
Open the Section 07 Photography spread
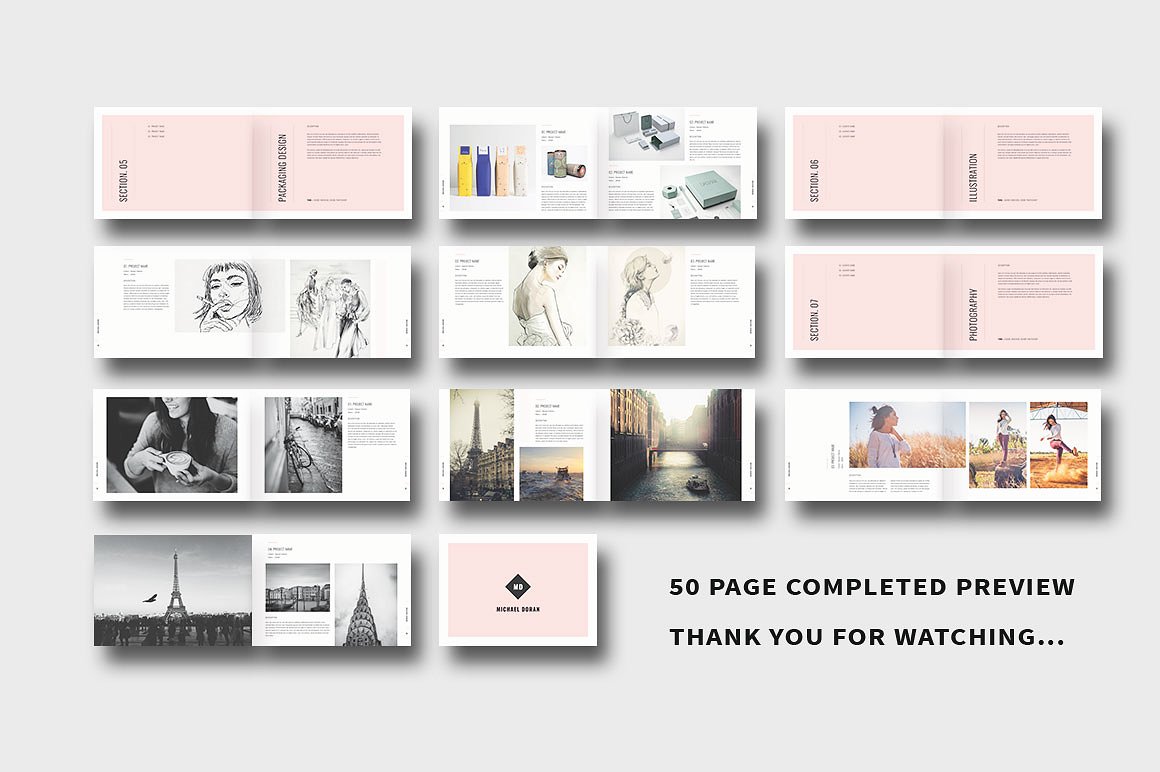coord(943,302)
